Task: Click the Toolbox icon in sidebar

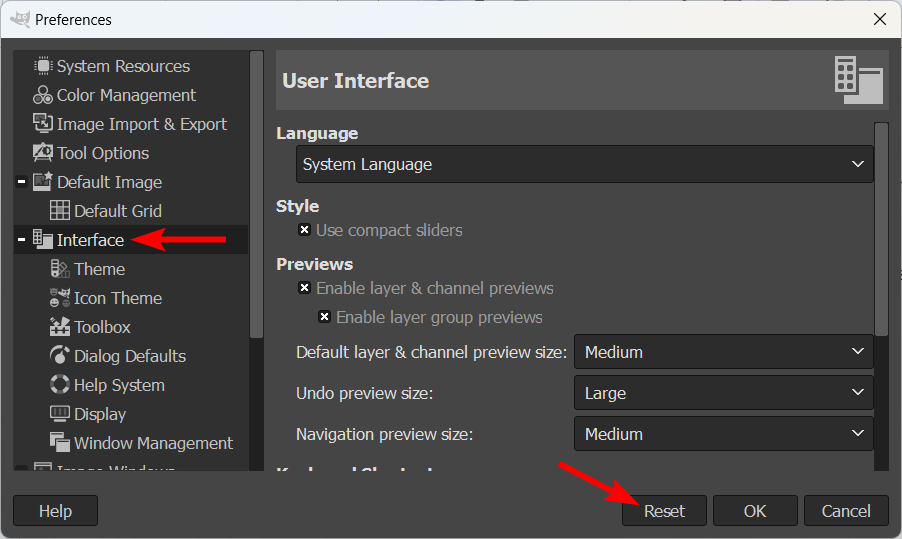Action: (59, 327)
